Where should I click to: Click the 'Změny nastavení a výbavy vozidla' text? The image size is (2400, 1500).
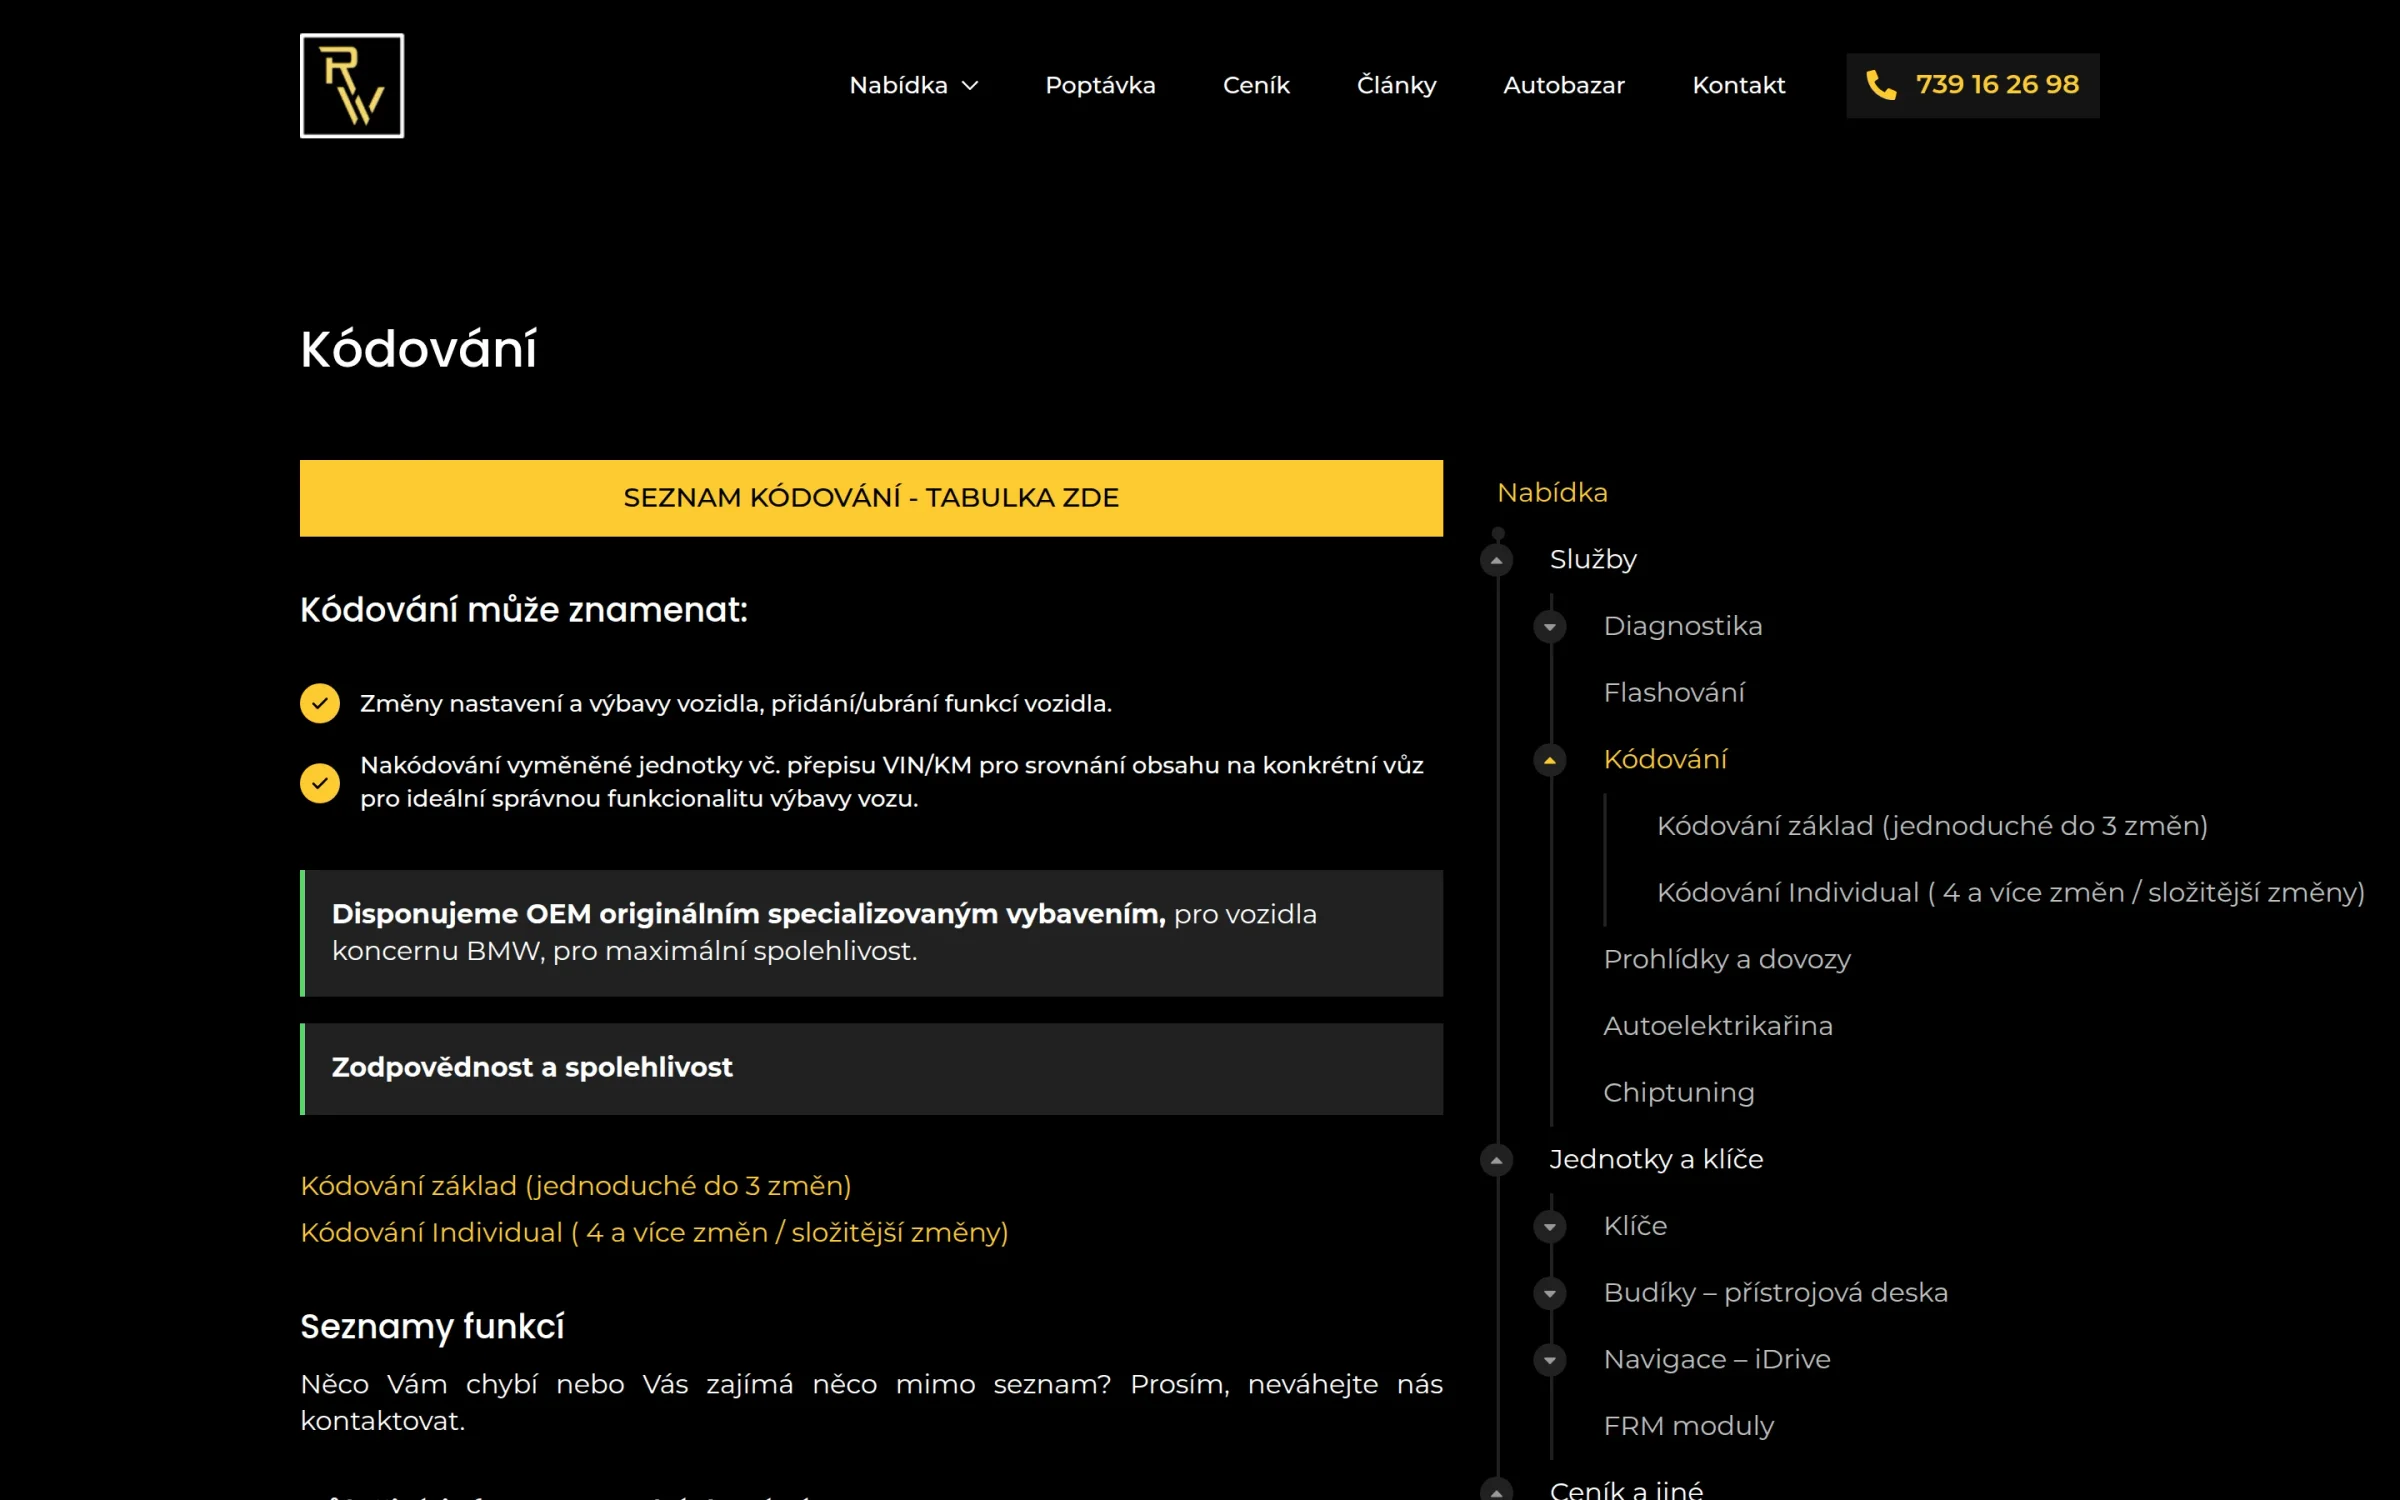[736, 704]
